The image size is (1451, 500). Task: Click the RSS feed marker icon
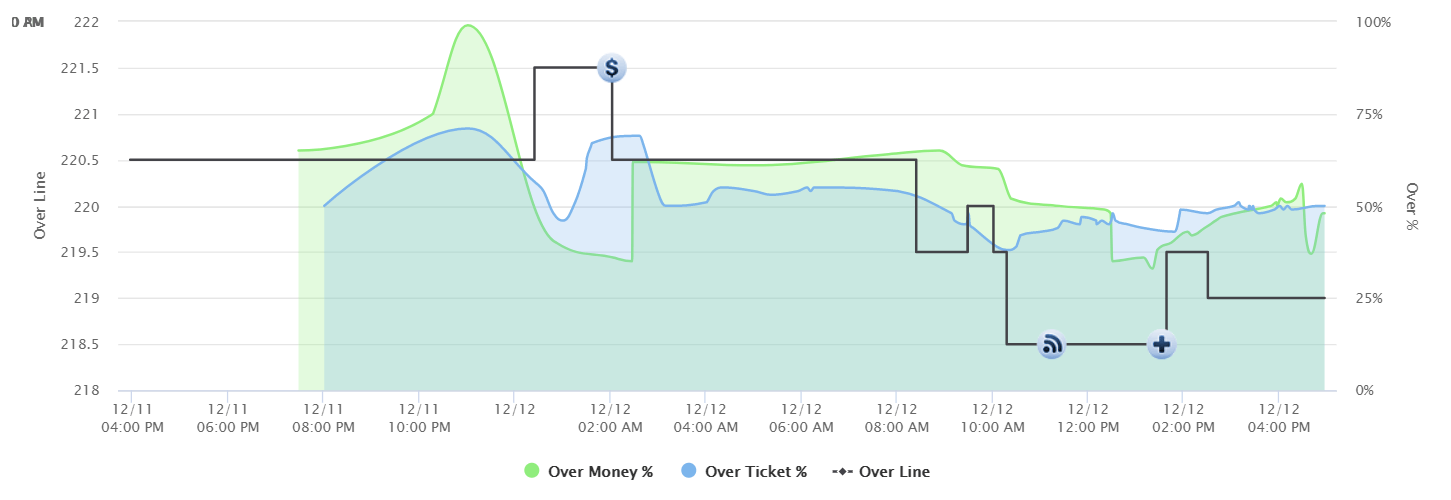[x=1051, y=345]
